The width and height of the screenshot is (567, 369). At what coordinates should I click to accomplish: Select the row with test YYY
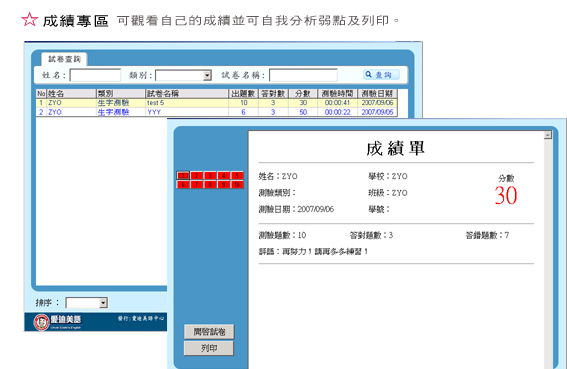coord(217,112)
